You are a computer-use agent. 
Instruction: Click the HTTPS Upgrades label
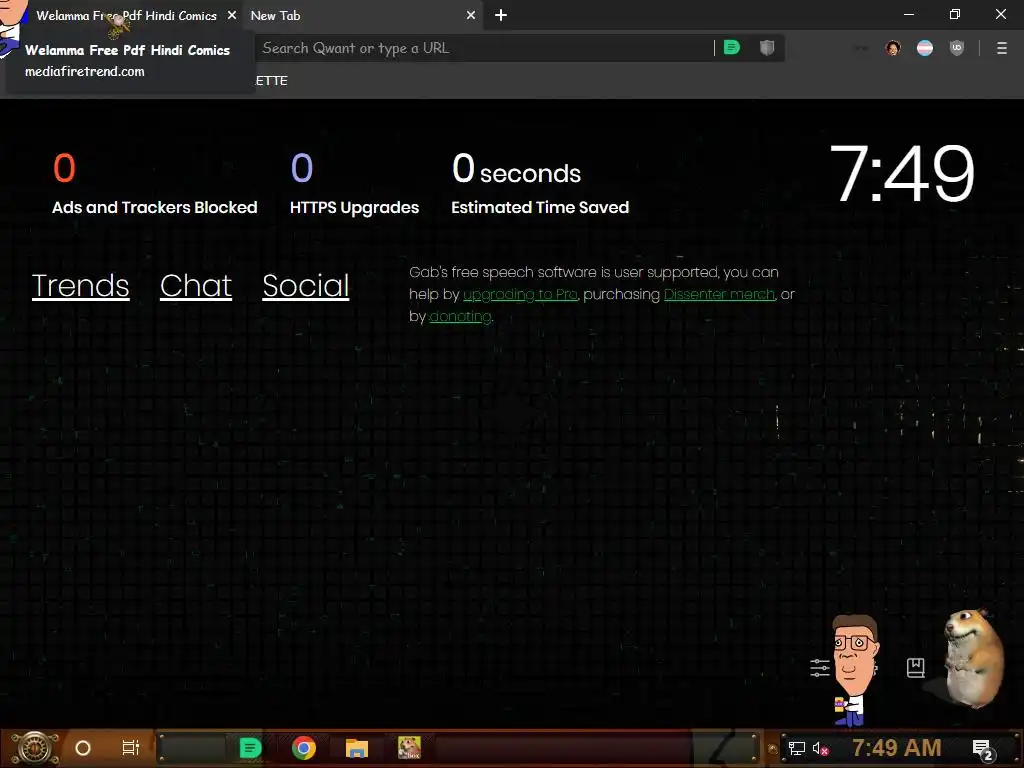355,208
